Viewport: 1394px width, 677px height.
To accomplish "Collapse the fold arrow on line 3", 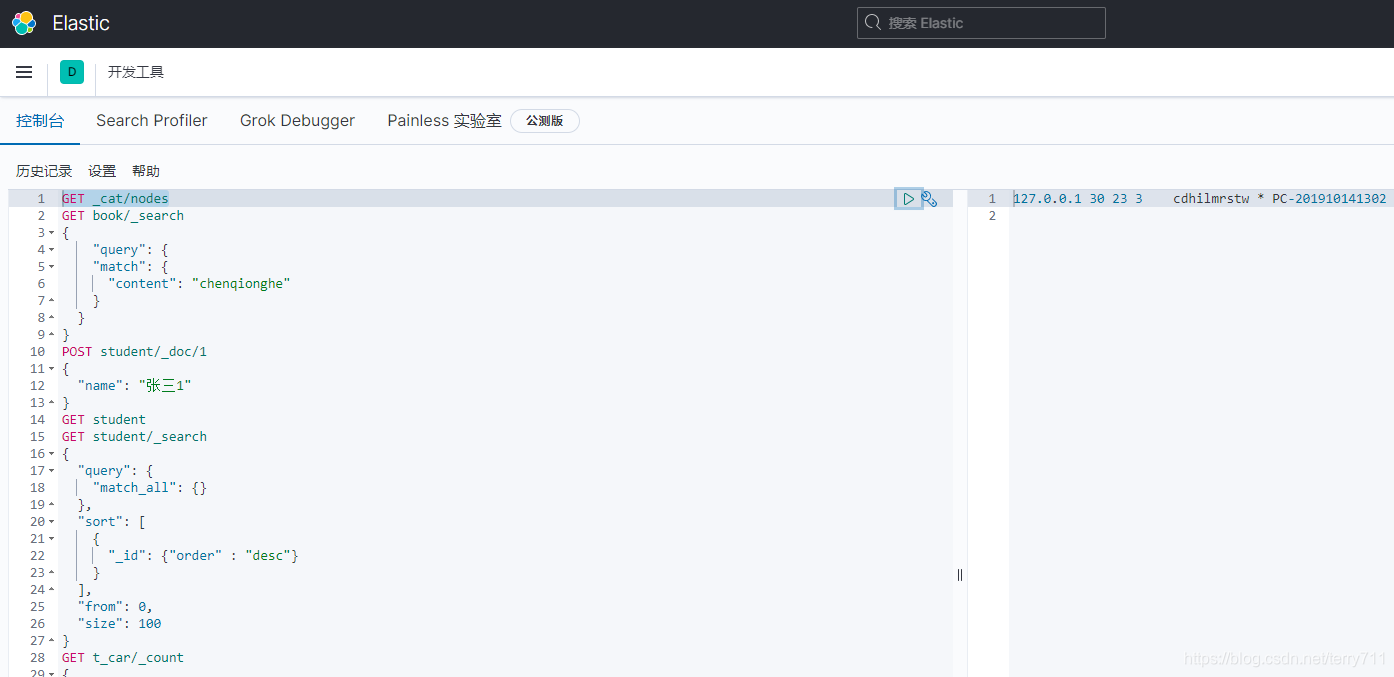I will (52, 233).
